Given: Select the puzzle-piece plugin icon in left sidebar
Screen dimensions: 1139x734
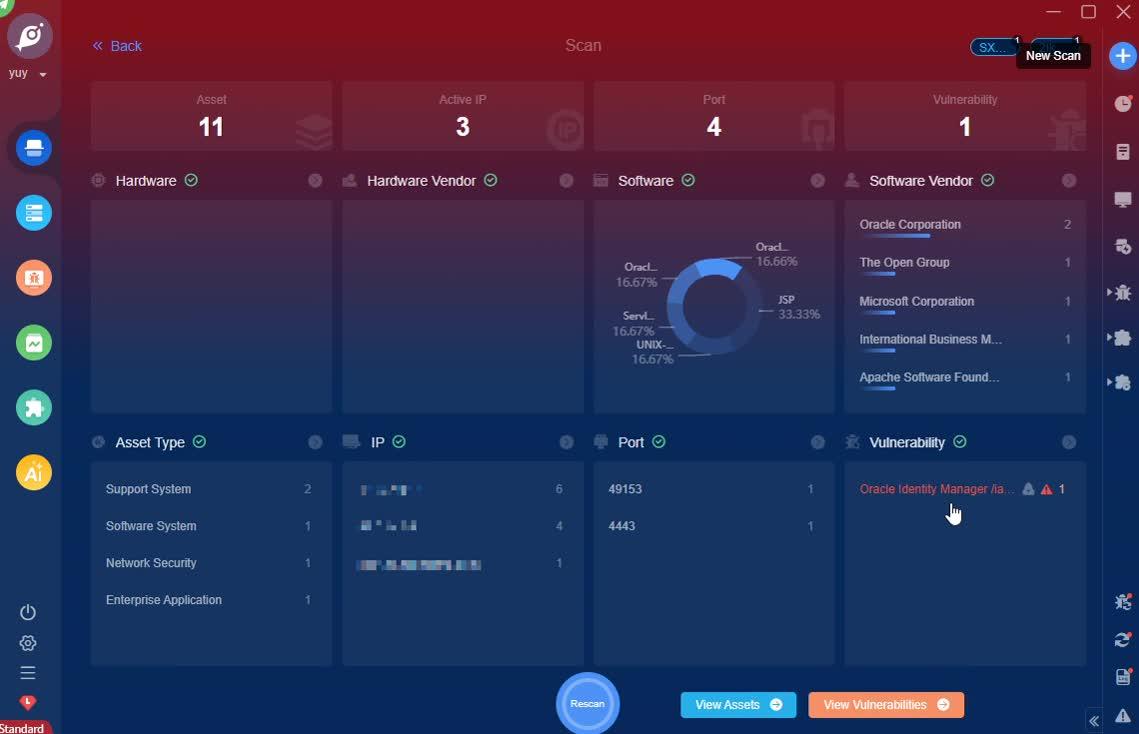Looking at the screenshot, I should 33,407.
